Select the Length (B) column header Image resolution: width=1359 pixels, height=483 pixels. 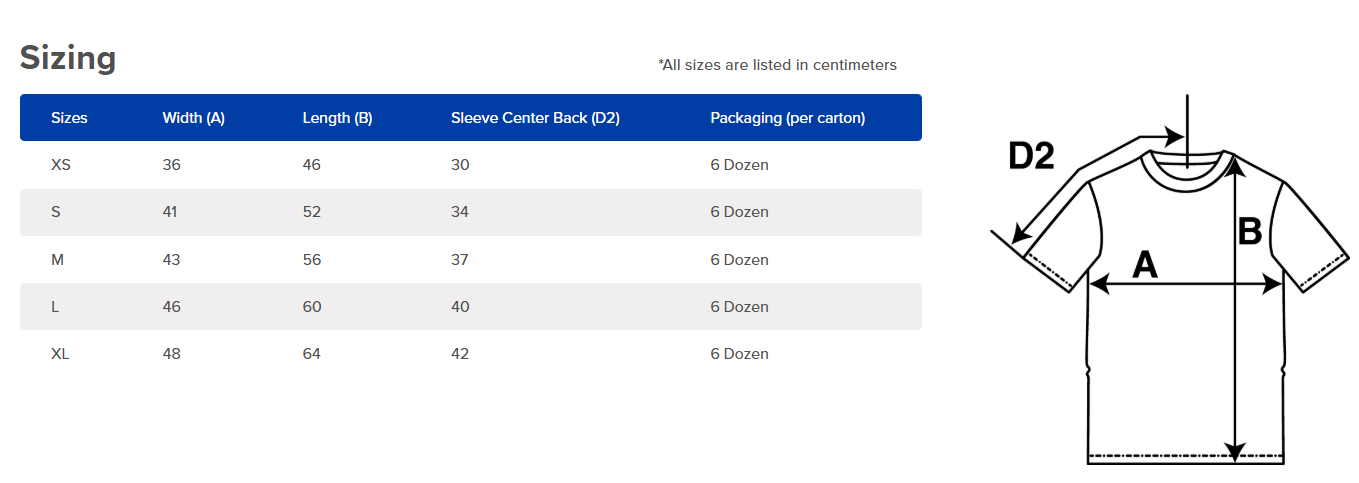pos(337,118)
